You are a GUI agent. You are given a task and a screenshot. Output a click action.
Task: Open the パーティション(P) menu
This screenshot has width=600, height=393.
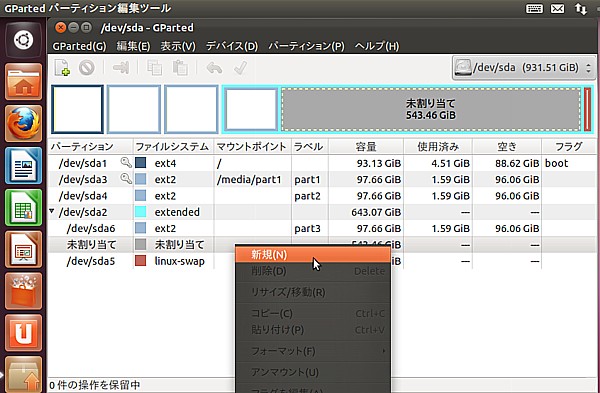307,46
